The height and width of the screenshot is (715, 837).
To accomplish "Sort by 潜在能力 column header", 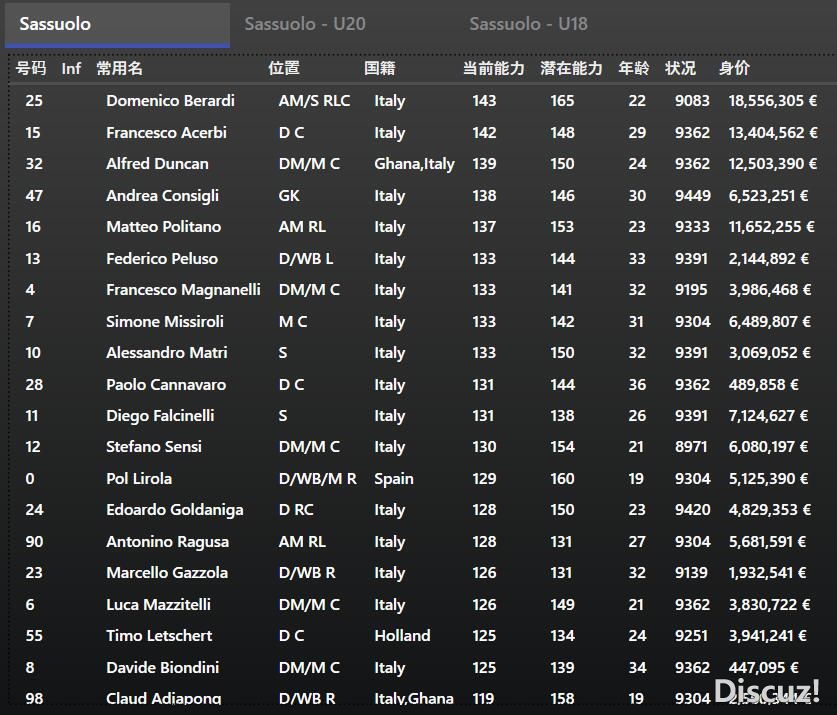I will pyautogui.click(x=571, y=68).
